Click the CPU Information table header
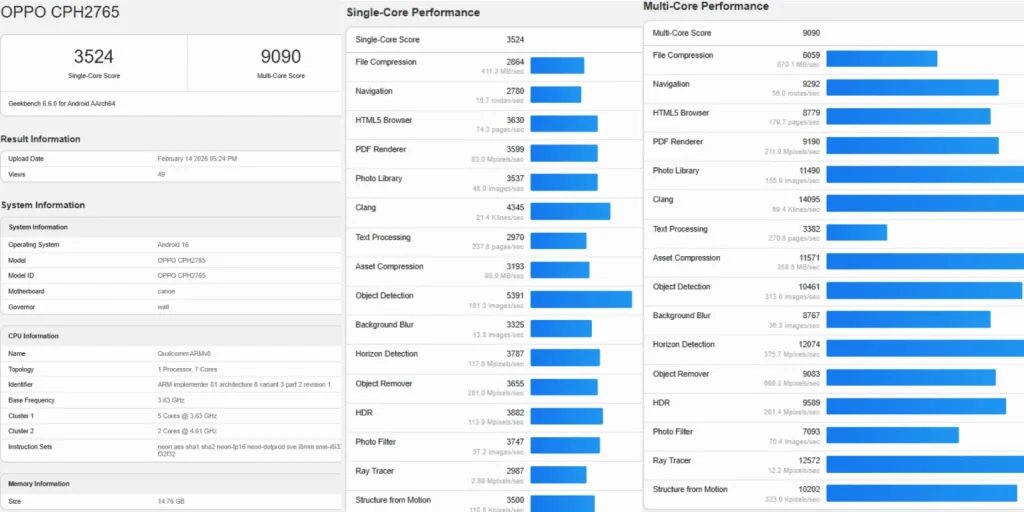Screen dimensions: 1024x512 click(x=33, y=336)
